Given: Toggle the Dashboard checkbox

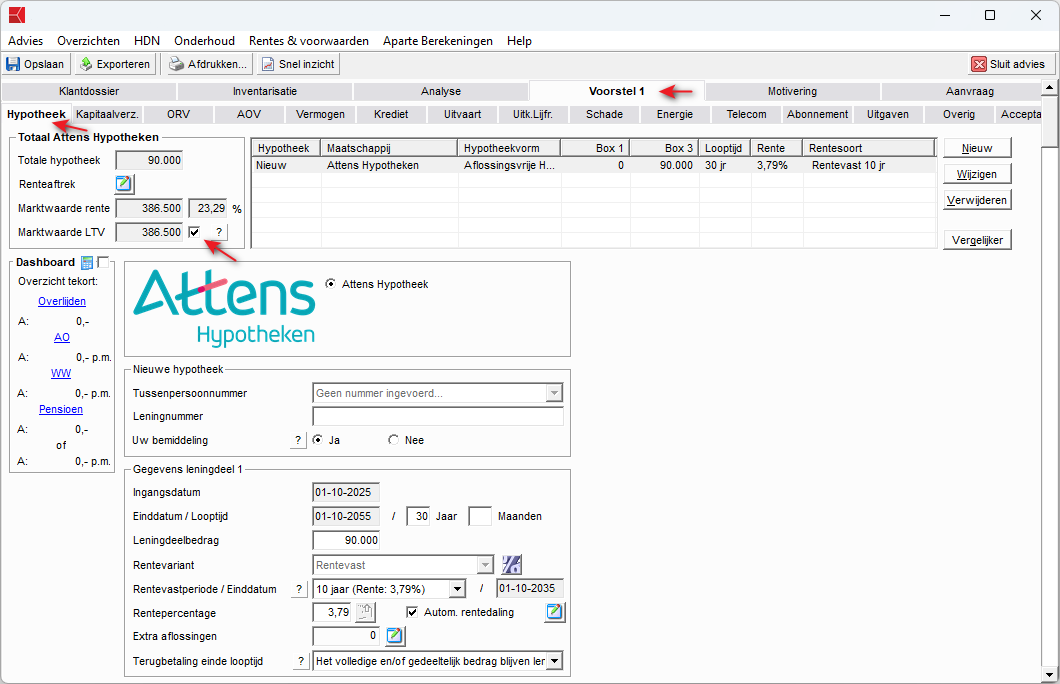Looking at the screenshot, I should coord(103,262).
